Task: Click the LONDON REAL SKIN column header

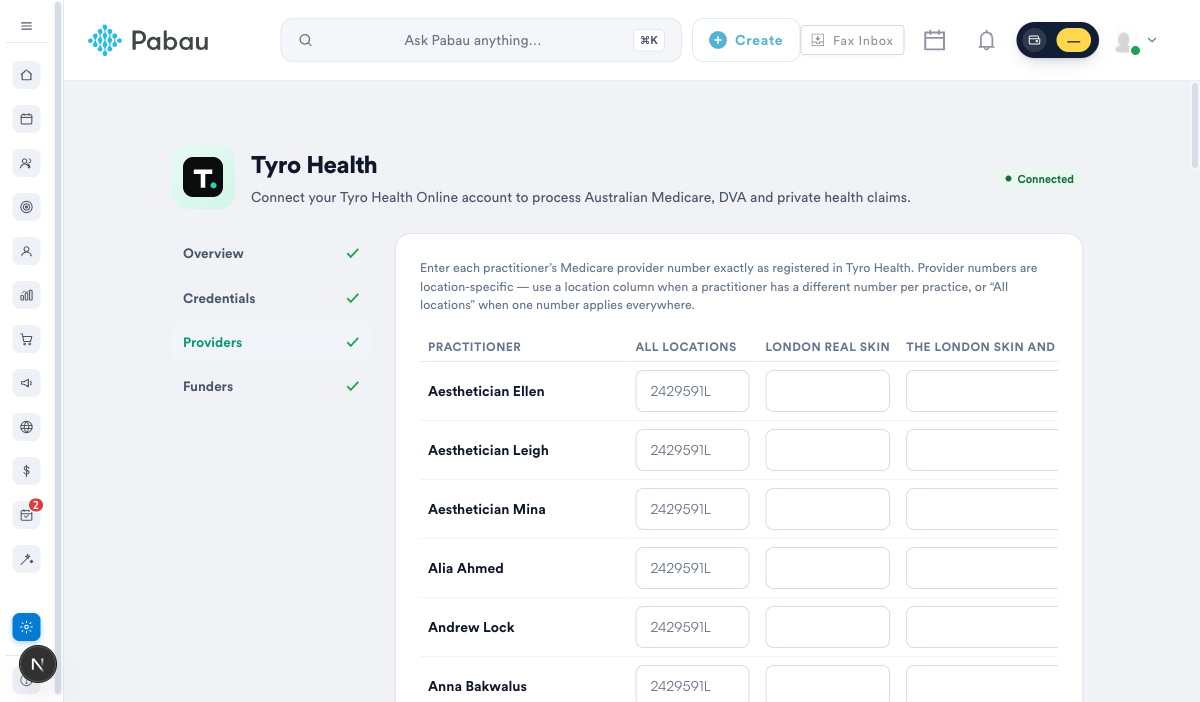Action: [x=827, y=347]
